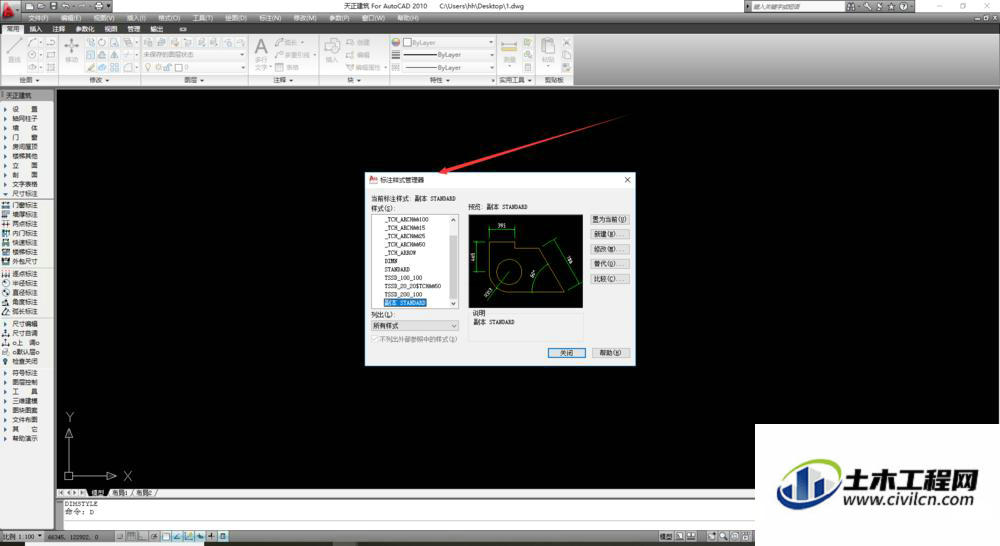1000x546 pixels.
Task: Open the 工具(T) menu
Action: 203,18
